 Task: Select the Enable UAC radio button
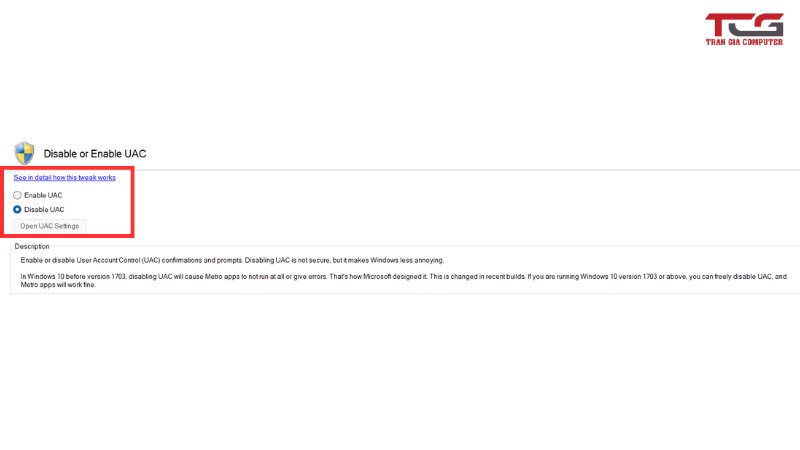tap(17, 194)
